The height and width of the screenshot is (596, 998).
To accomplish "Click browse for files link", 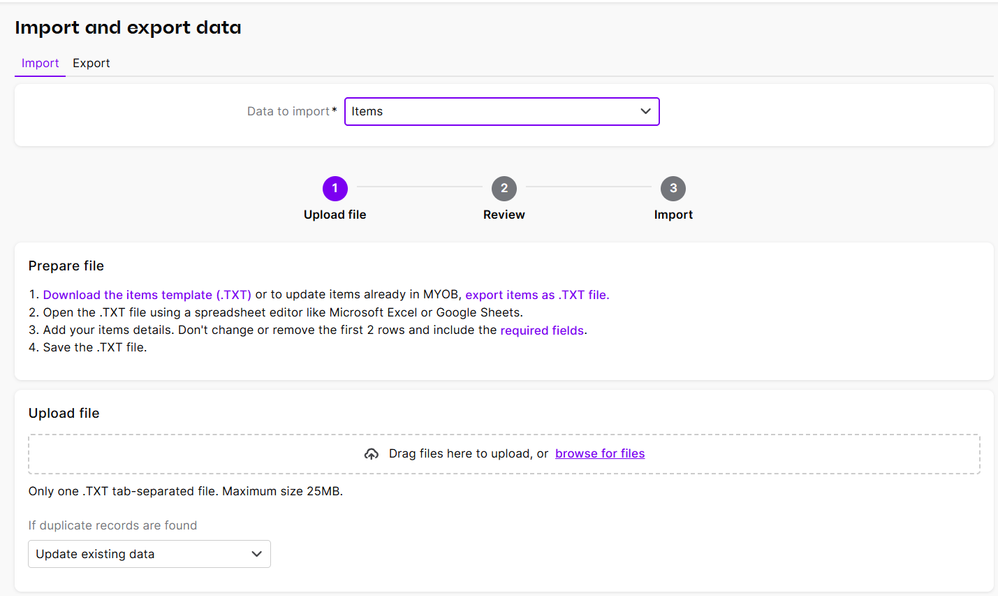I will point(600,454).
